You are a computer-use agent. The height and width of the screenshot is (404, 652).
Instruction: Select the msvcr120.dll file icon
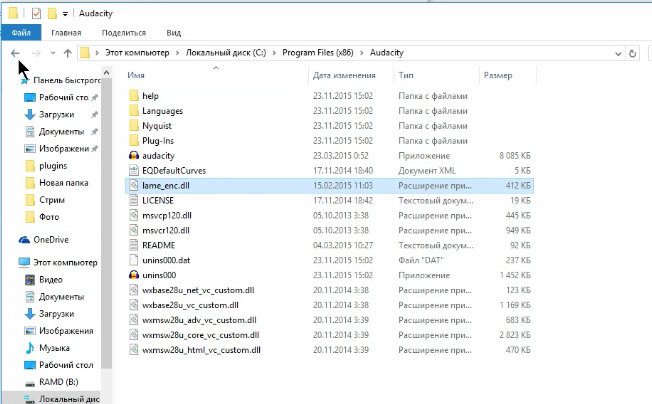[133, 230]
